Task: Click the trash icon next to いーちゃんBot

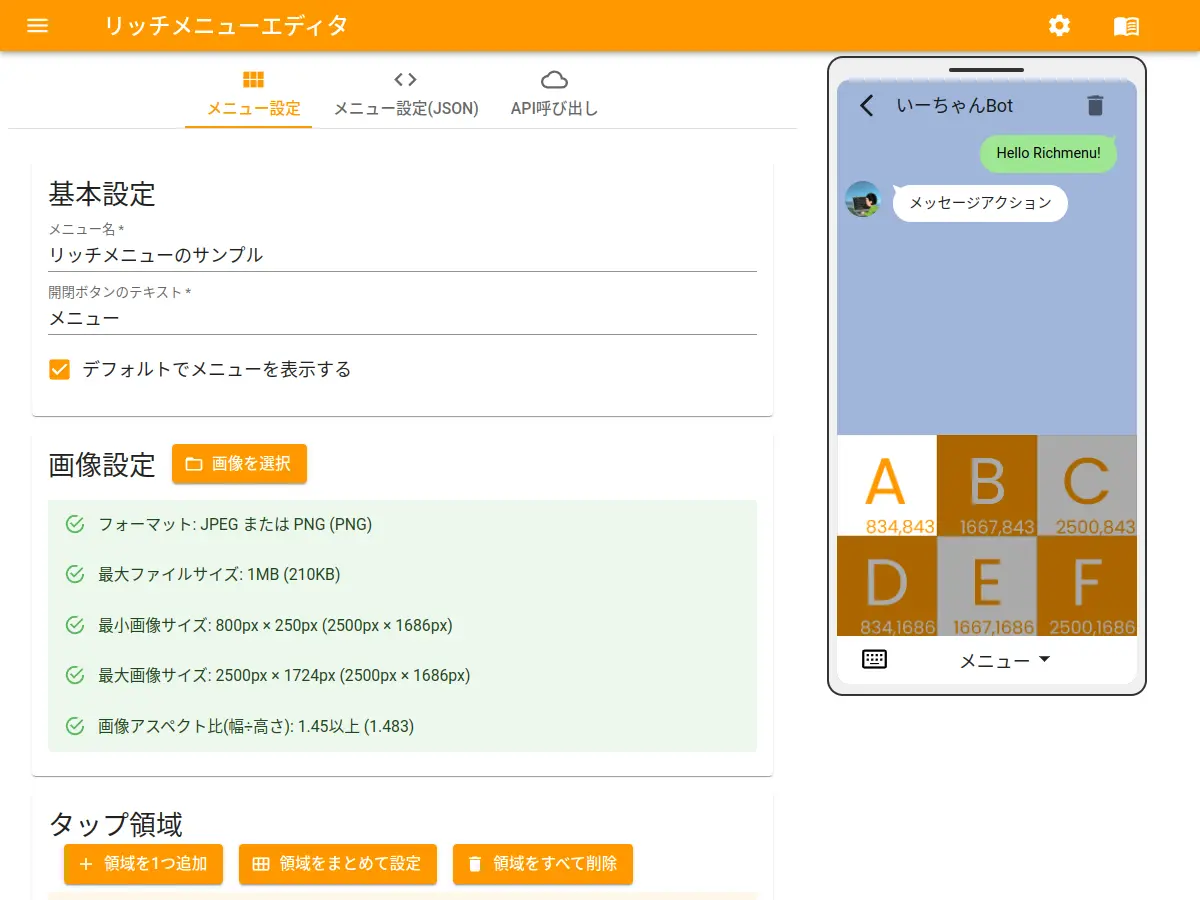Action: pyautogui.click(x=1095, y=105)
